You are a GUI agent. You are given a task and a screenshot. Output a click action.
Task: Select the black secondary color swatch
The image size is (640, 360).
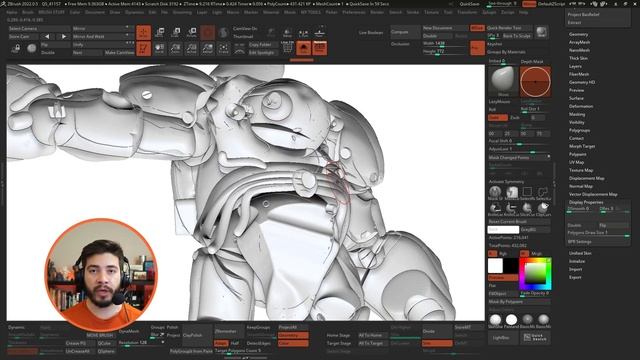510,265
